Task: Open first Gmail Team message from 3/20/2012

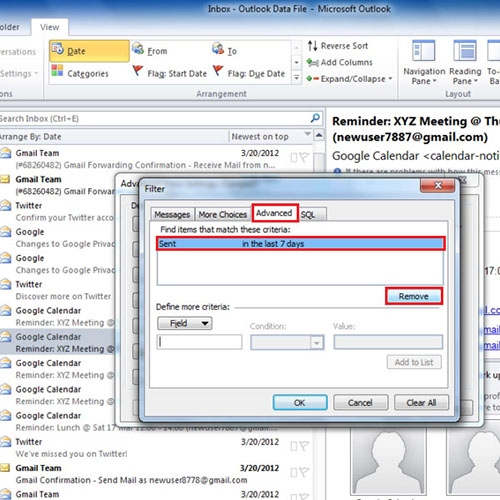Action: [x=147, y=159]
